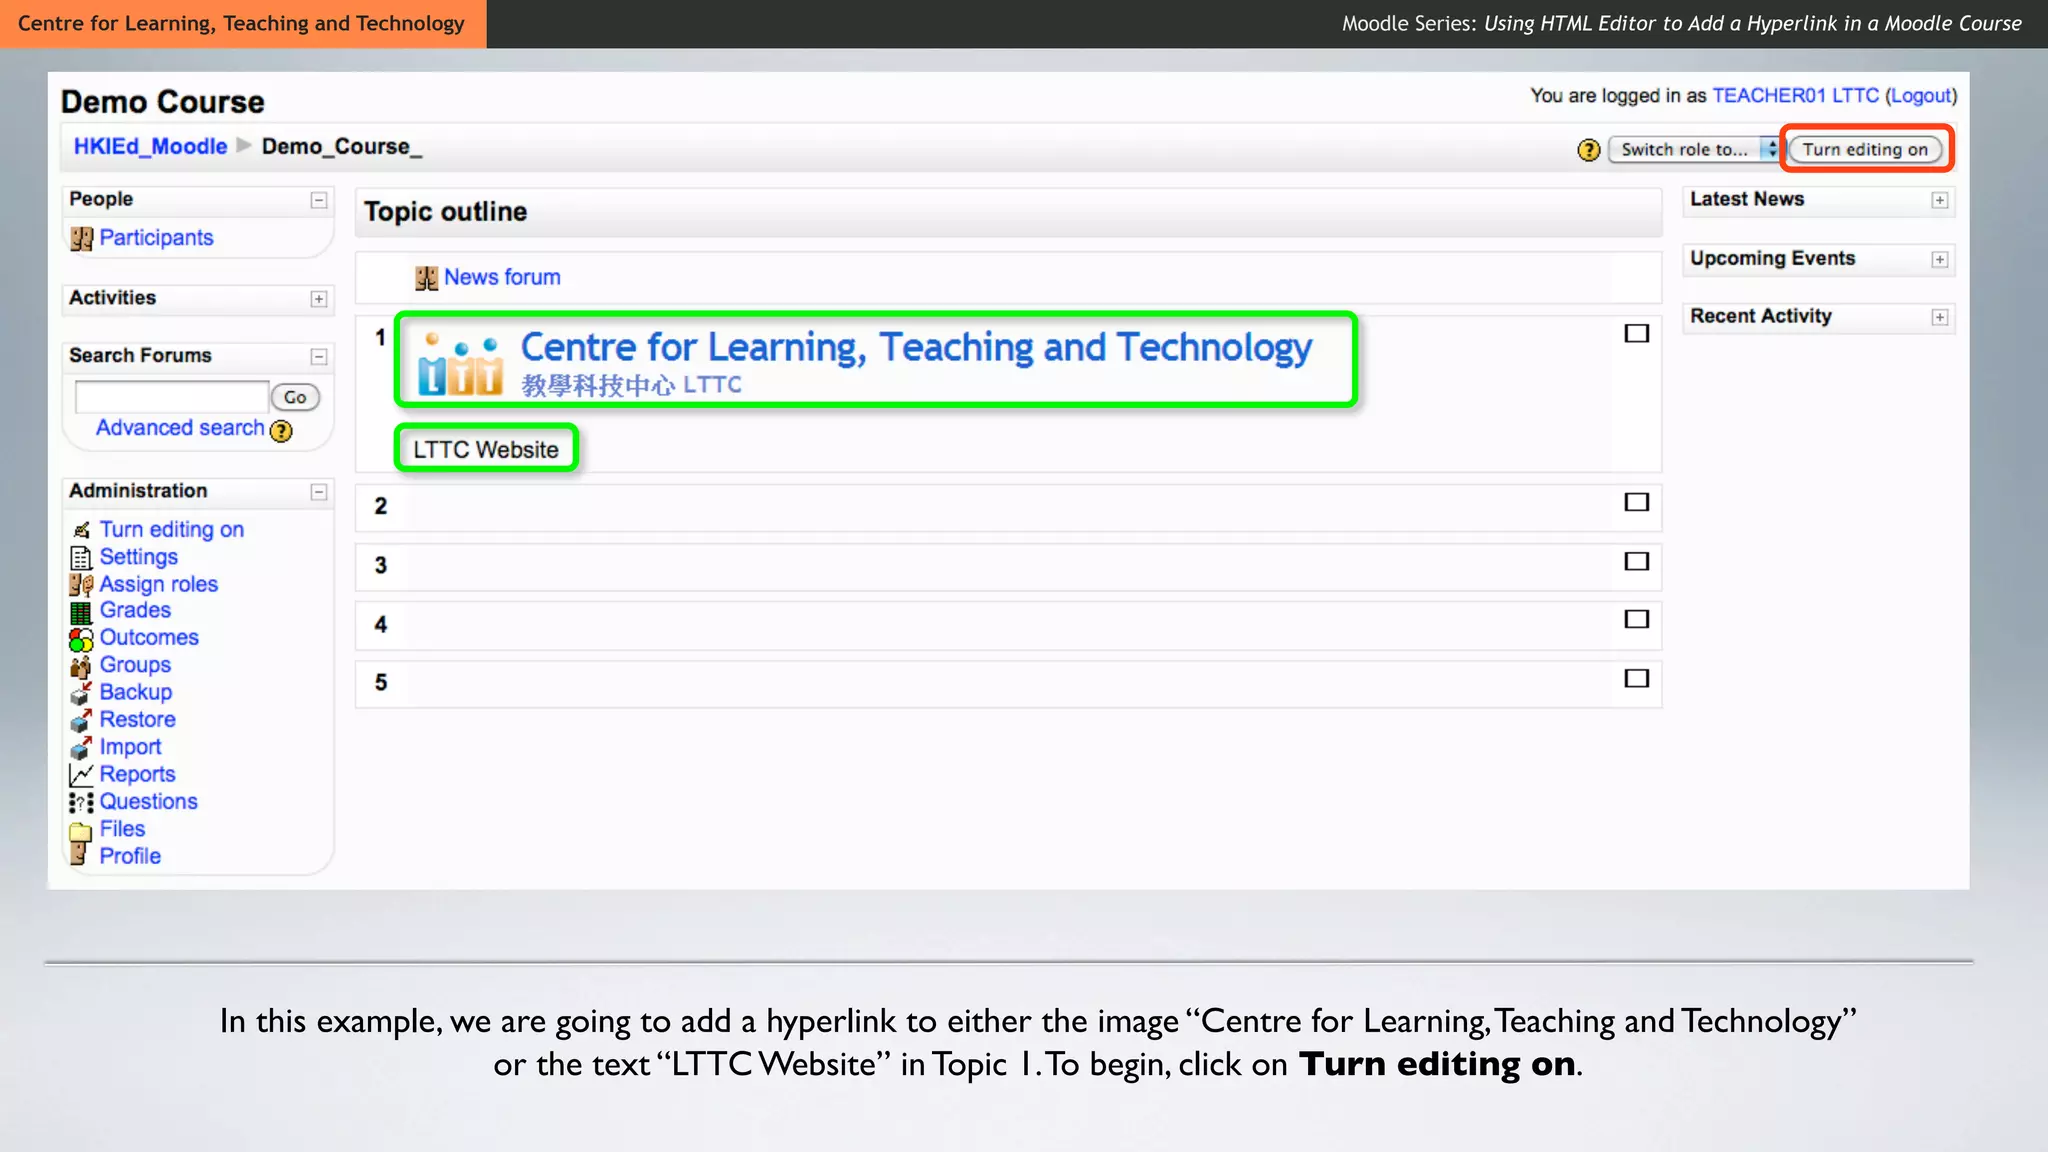The image size is (2048, 1152).
Task: Open Outcomes in Administration
Action: coord(149,638)
